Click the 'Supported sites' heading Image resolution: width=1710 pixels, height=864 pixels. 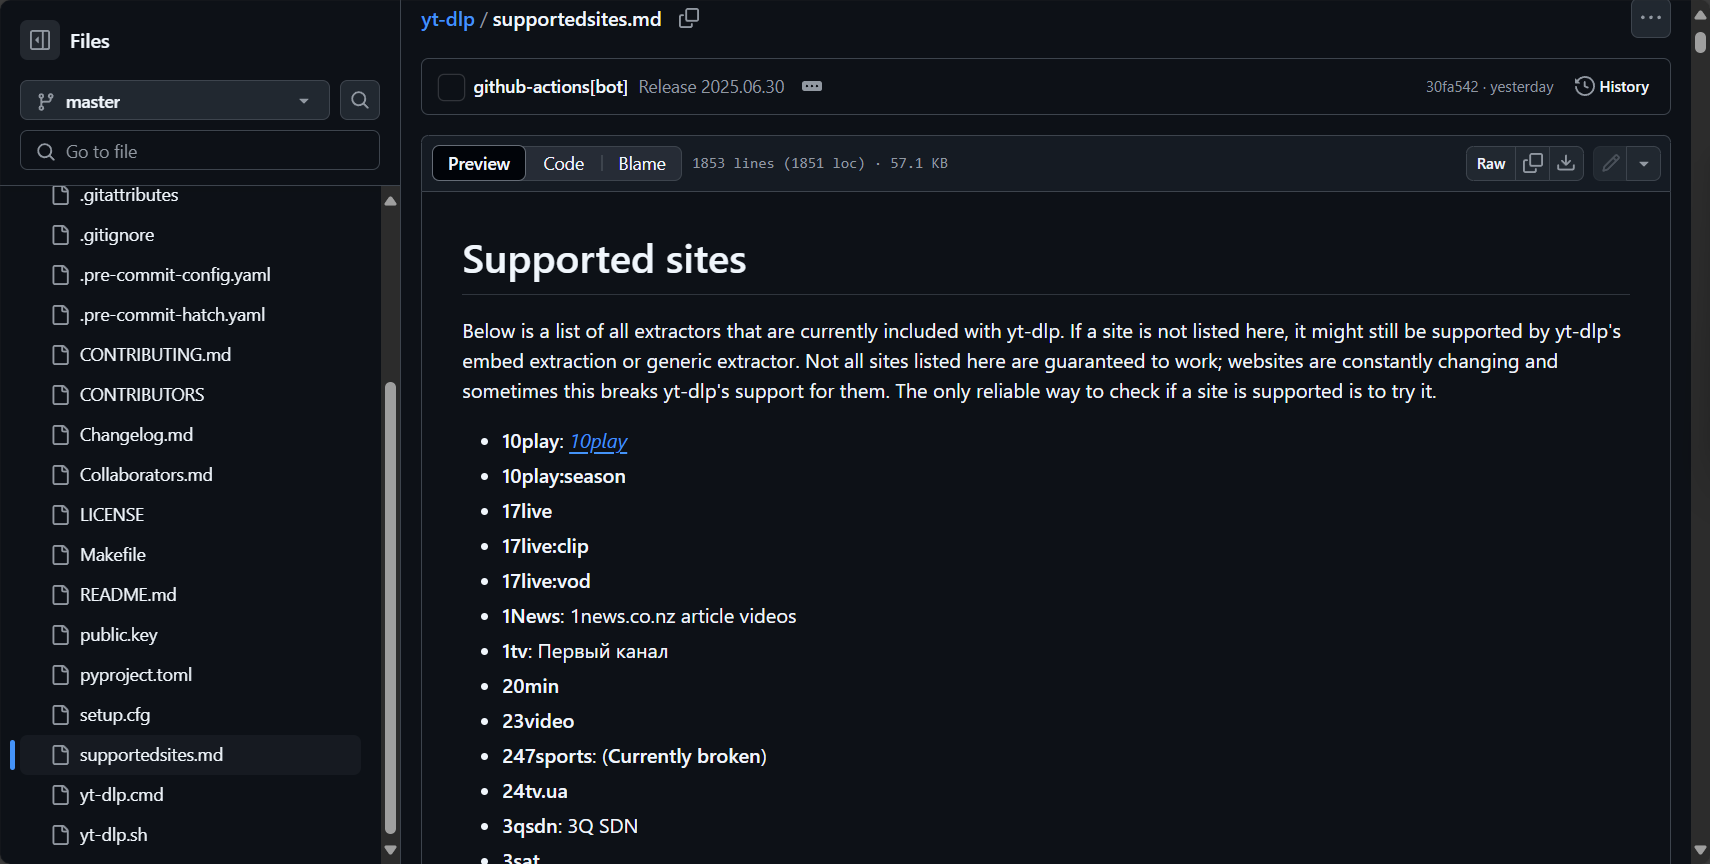[x=604, y=260]
